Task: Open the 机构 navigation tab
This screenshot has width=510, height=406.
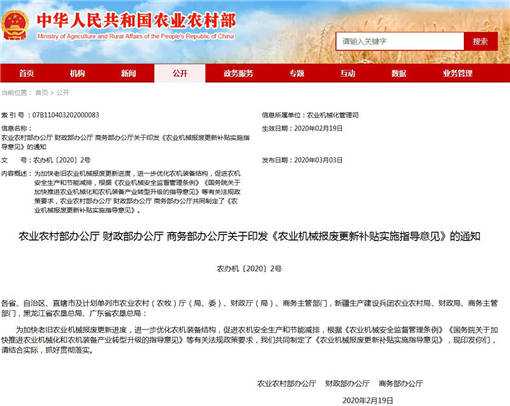Action: pos(77,73)
